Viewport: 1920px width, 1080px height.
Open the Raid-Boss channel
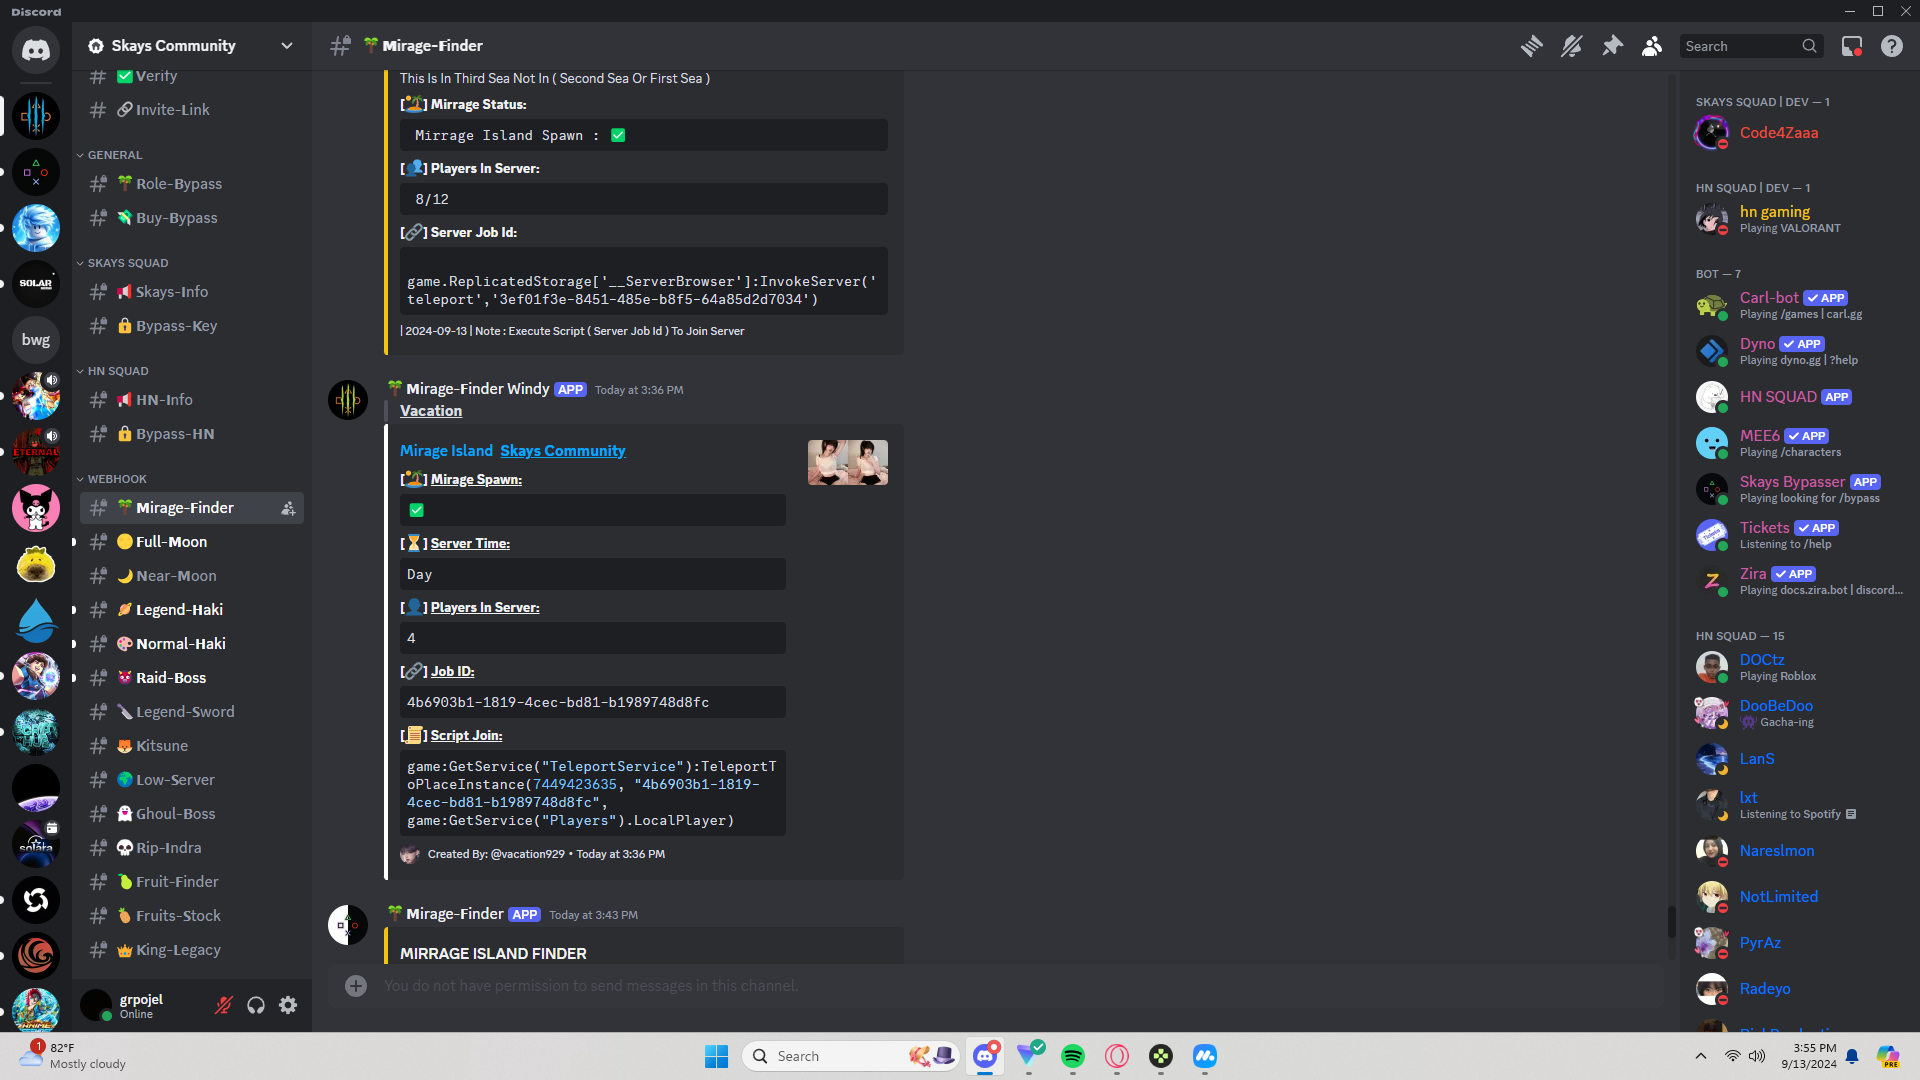pos(192,678)
